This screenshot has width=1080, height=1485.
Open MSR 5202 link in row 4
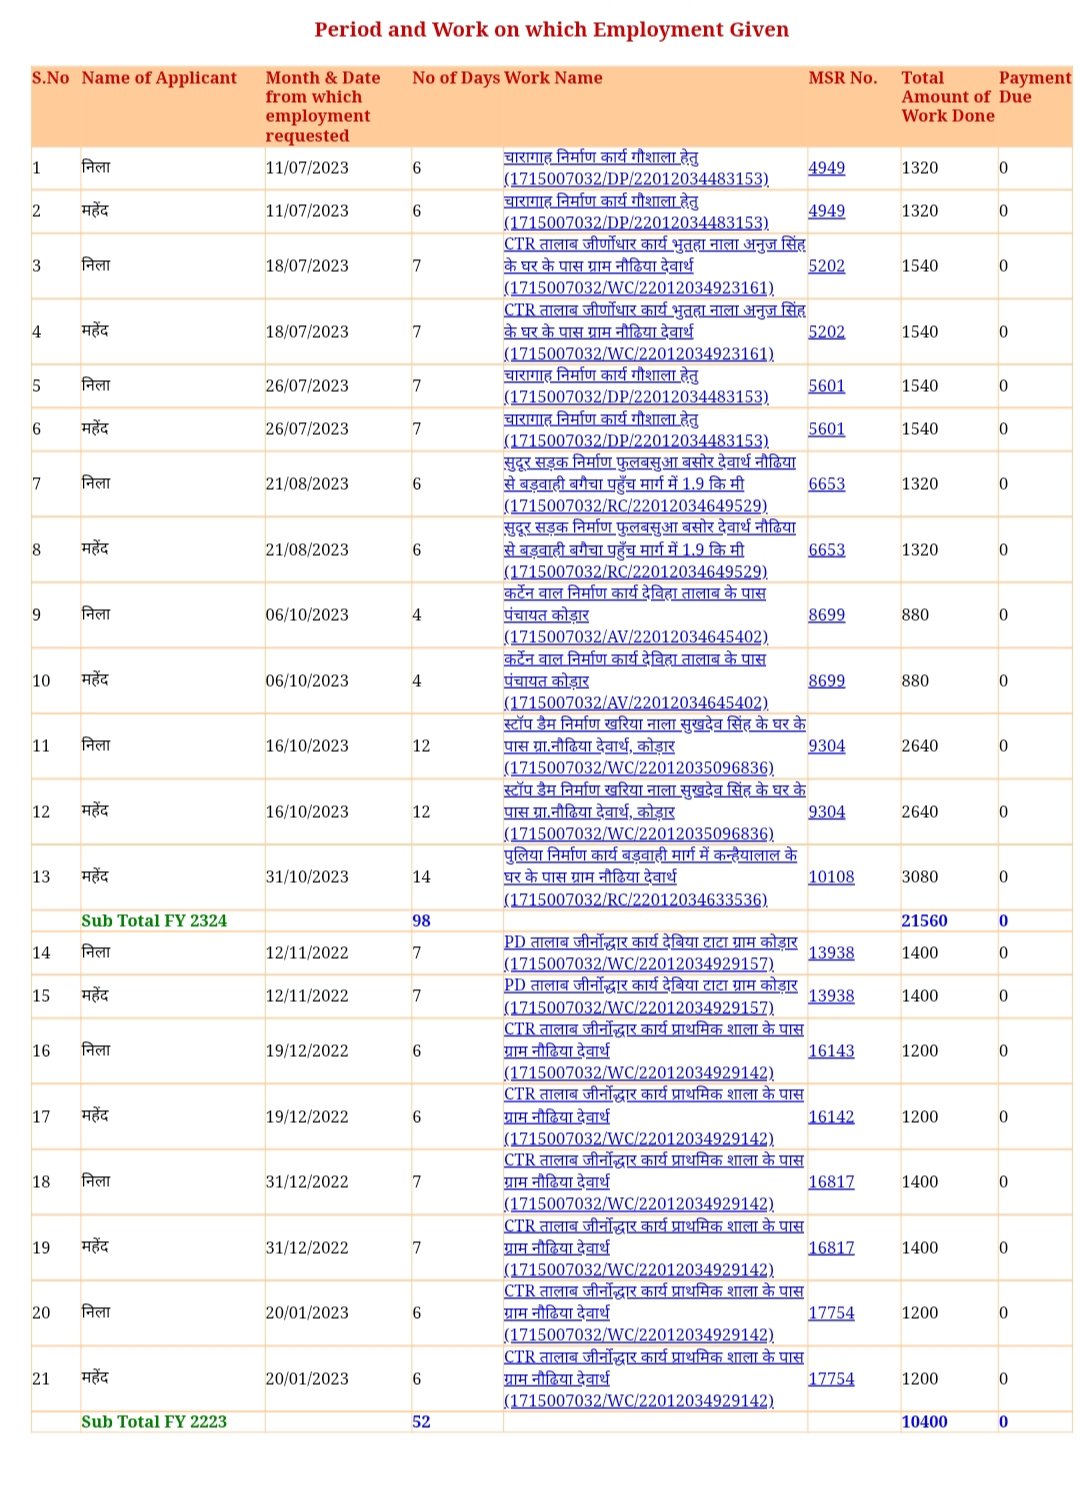tap(826, 332)
